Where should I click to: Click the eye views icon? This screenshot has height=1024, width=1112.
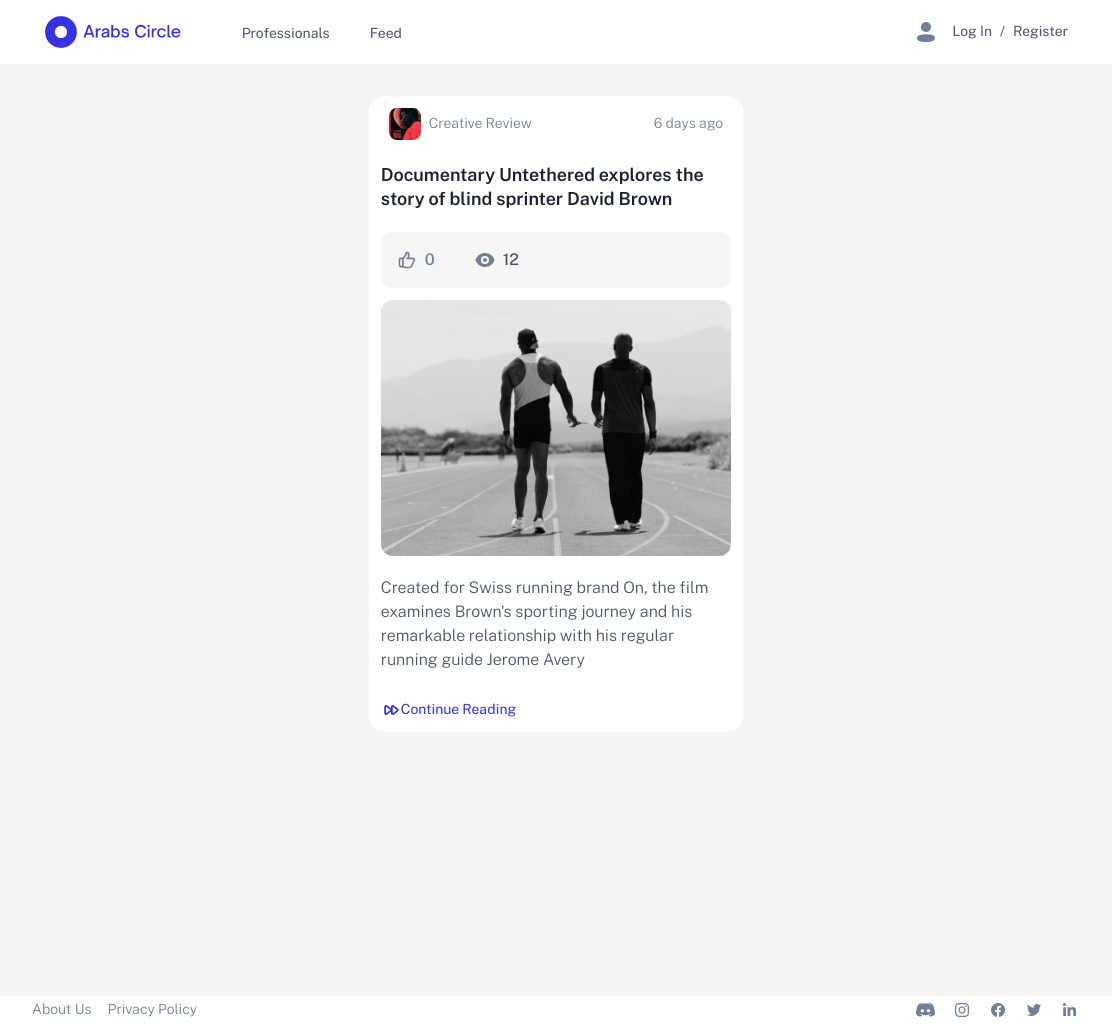pos(484,260)
